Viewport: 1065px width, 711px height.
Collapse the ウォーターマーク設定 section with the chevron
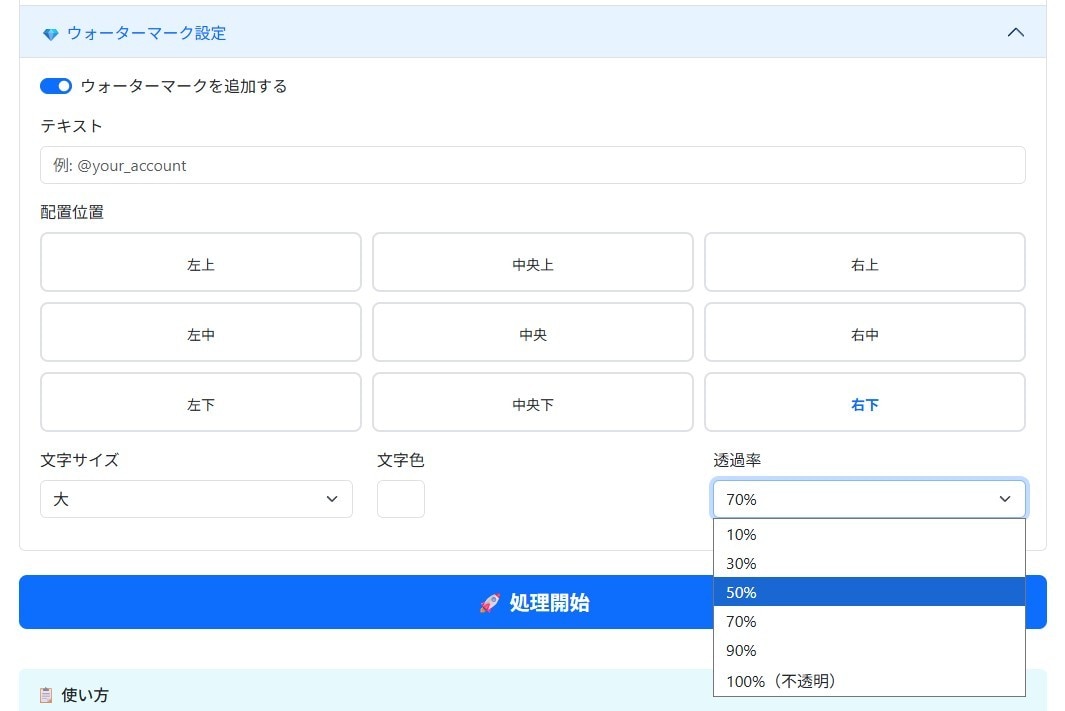coord(1015,32)
